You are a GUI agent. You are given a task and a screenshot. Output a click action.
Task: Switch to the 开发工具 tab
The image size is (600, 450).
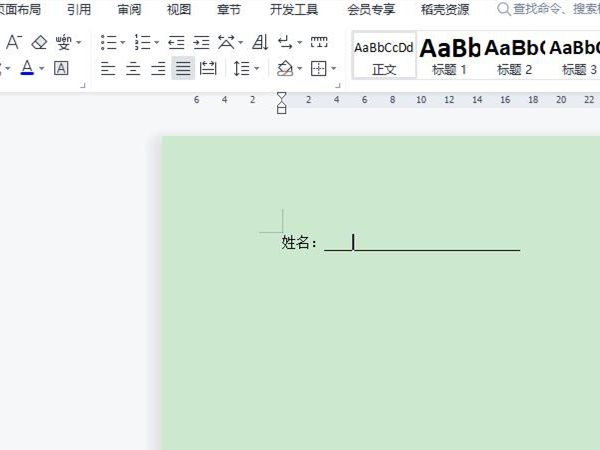(294, 9)
